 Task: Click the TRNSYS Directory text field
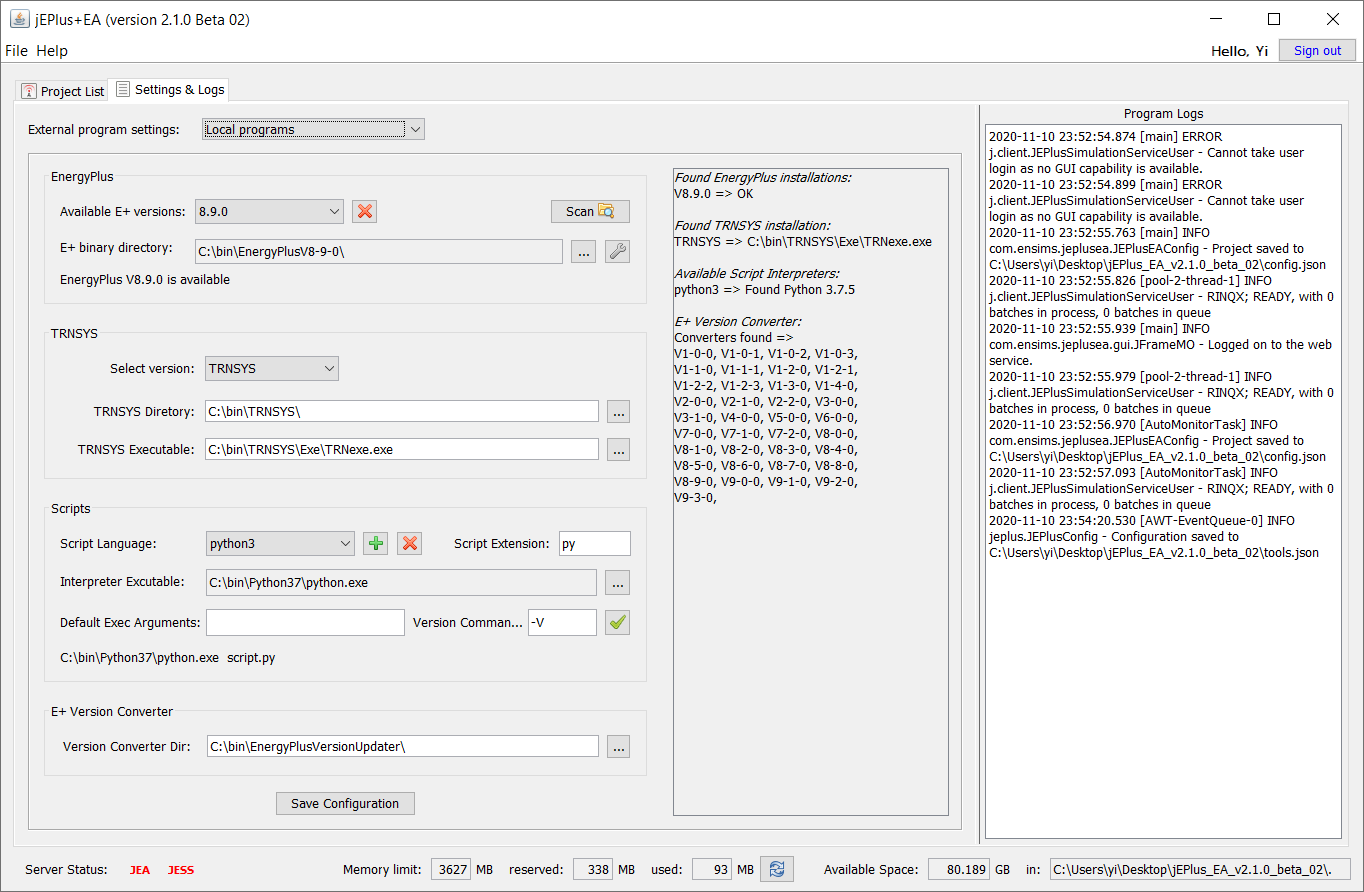point(402,411)
